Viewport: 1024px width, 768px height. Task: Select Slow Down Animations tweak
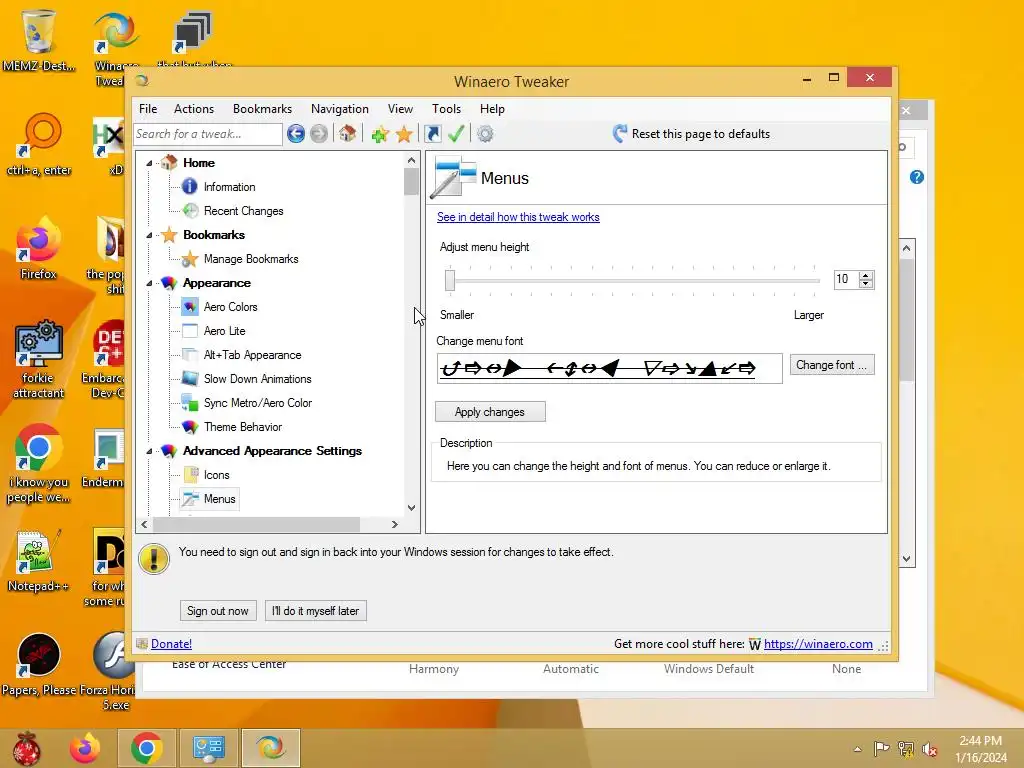click(257, 379)
